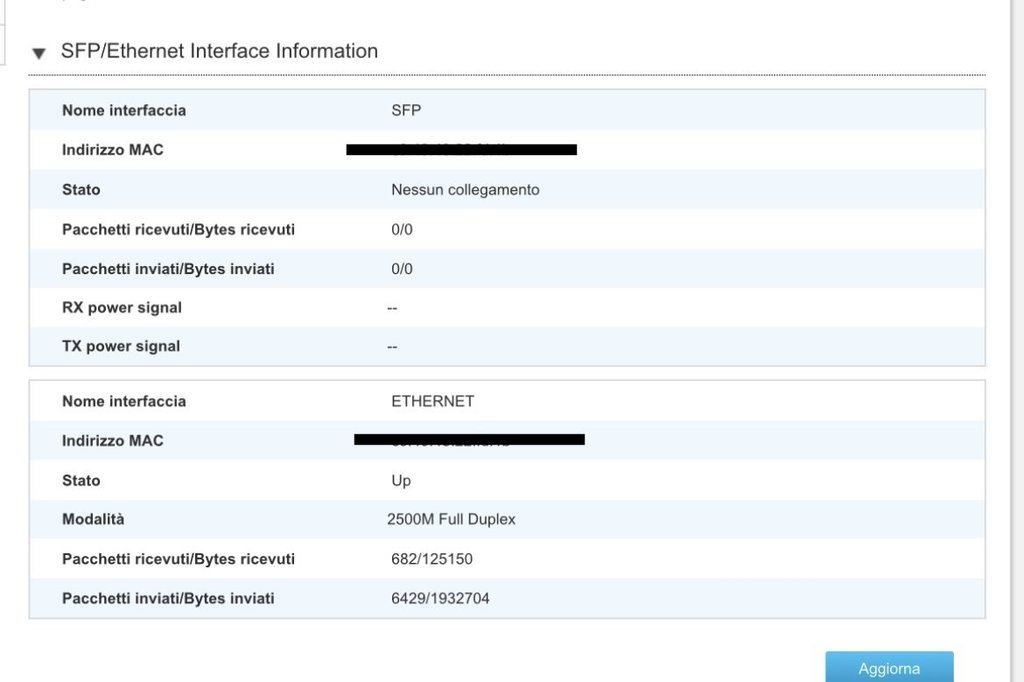Click the "Up" status value
This screenshot has width=1024, height=682.
401,480
